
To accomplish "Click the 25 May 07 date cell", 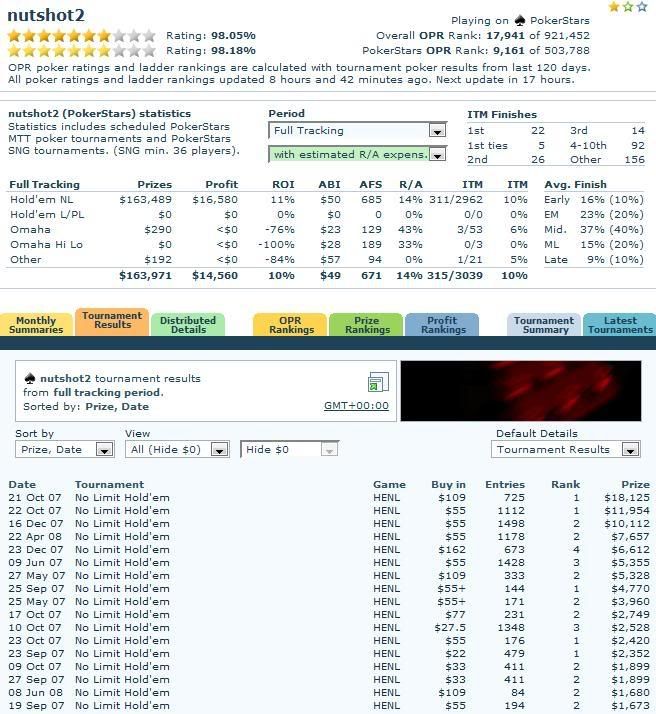I will (x=37, y=602).
